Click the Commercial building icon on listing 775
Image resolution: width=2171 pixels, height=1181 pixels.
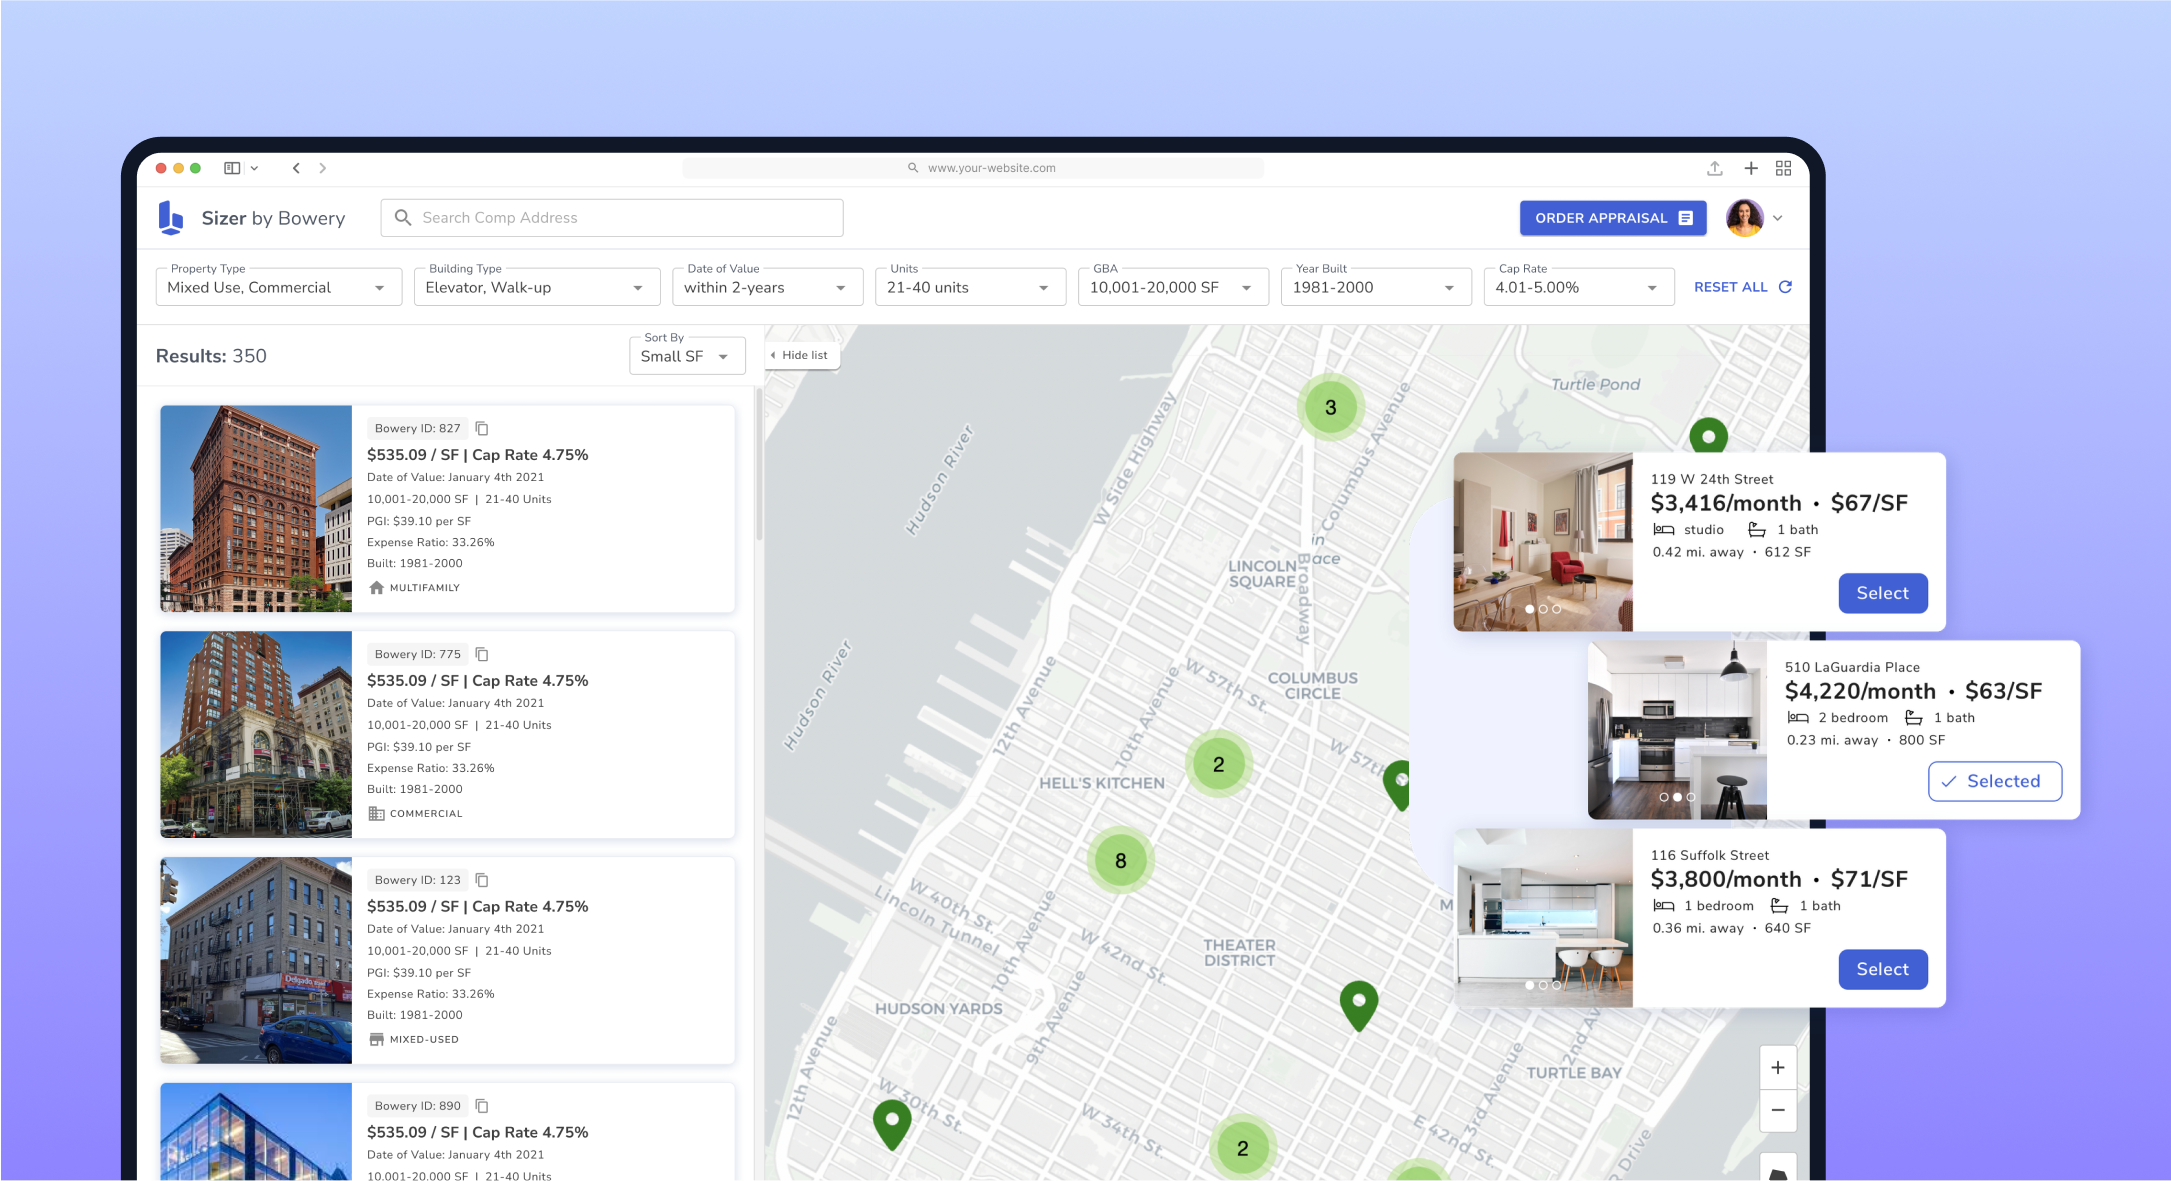tap(376, 814)
